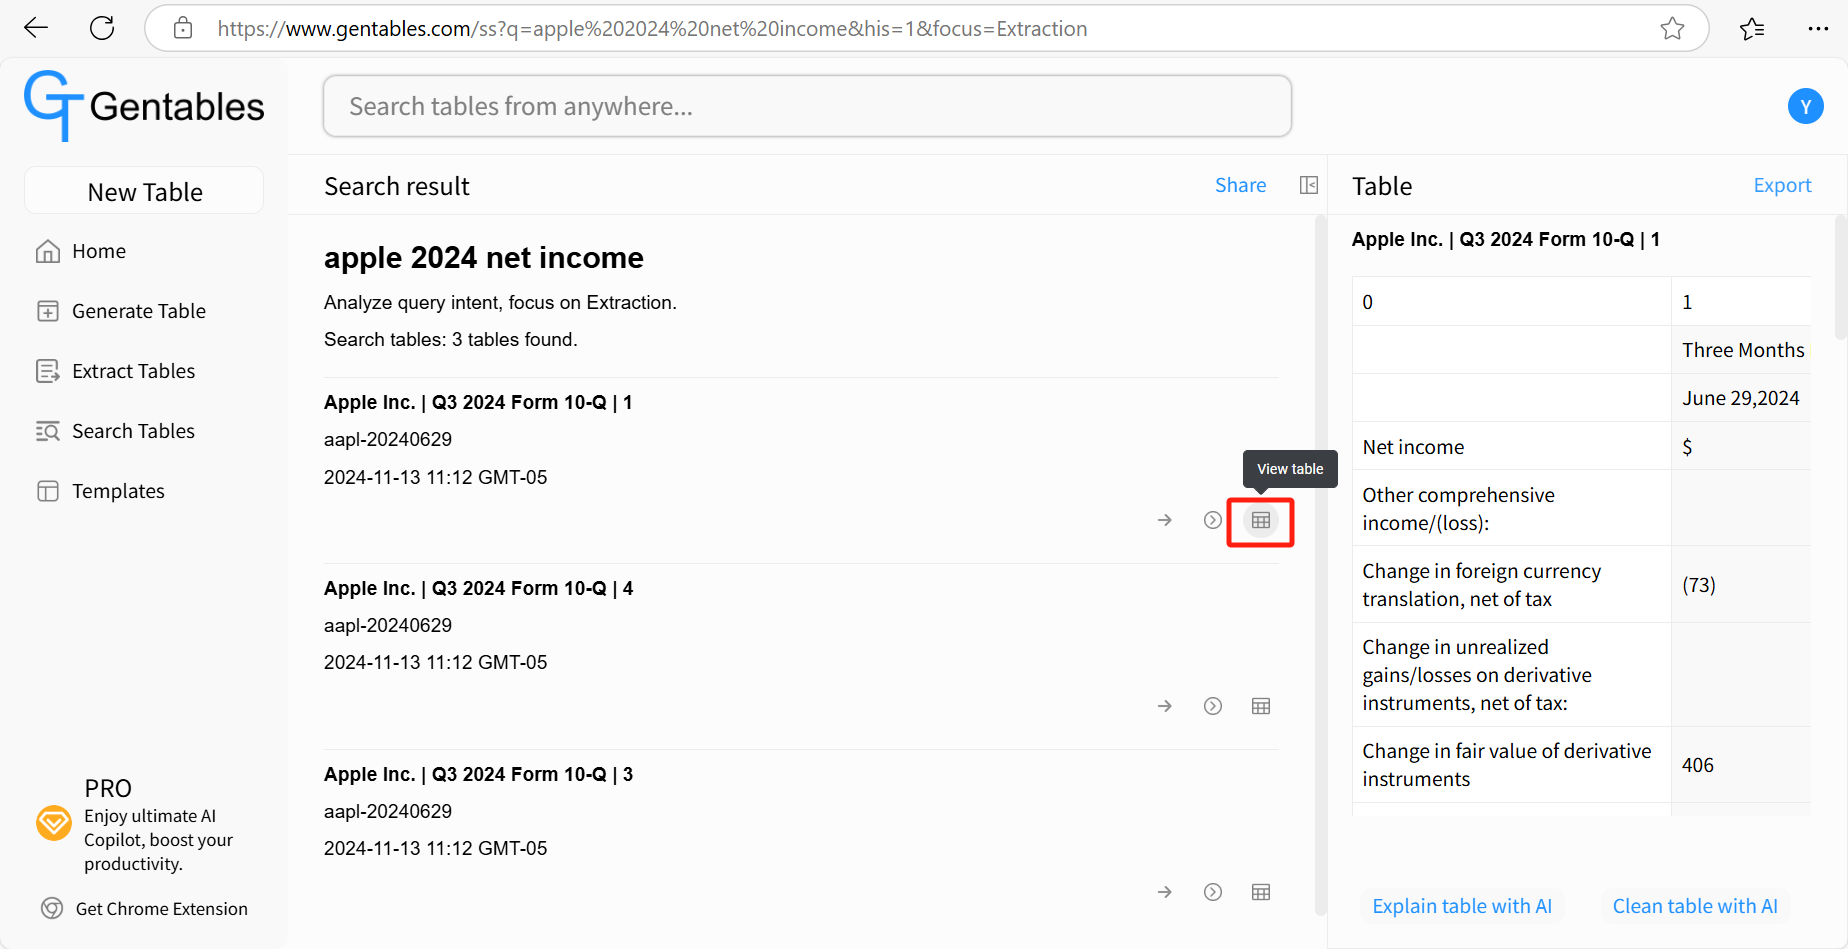
Task: Click the circled chevron icon for Form 10-Q | 3
Action: click(1213, 892)
